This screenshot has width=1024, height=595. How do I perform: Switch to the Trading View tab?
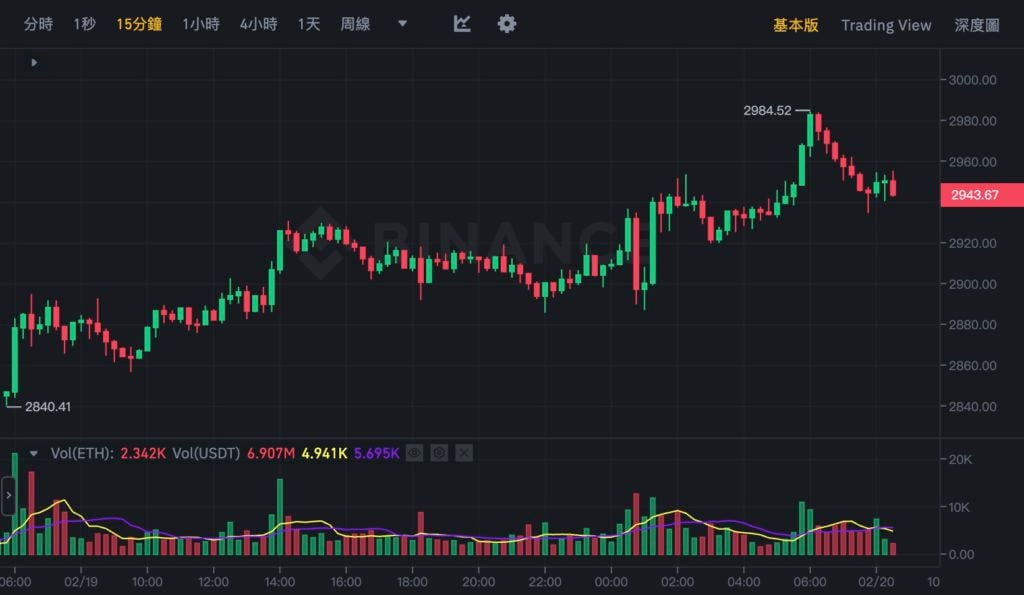[x=886, y=25]
